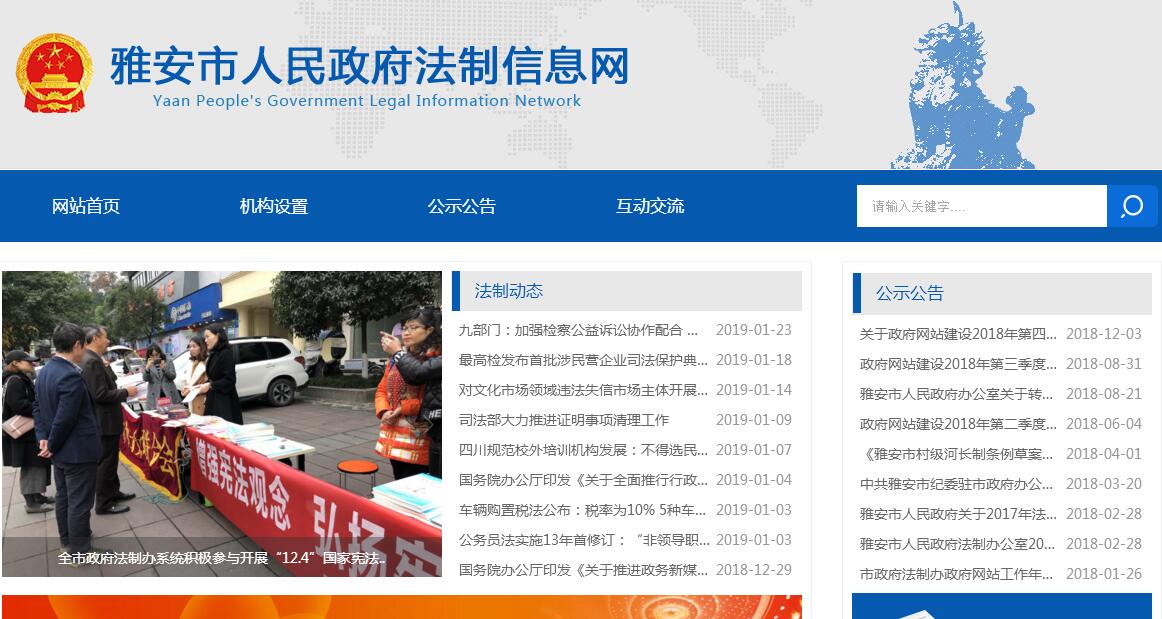
Task: Open the 网站首页 menu item
Action: 86,206
